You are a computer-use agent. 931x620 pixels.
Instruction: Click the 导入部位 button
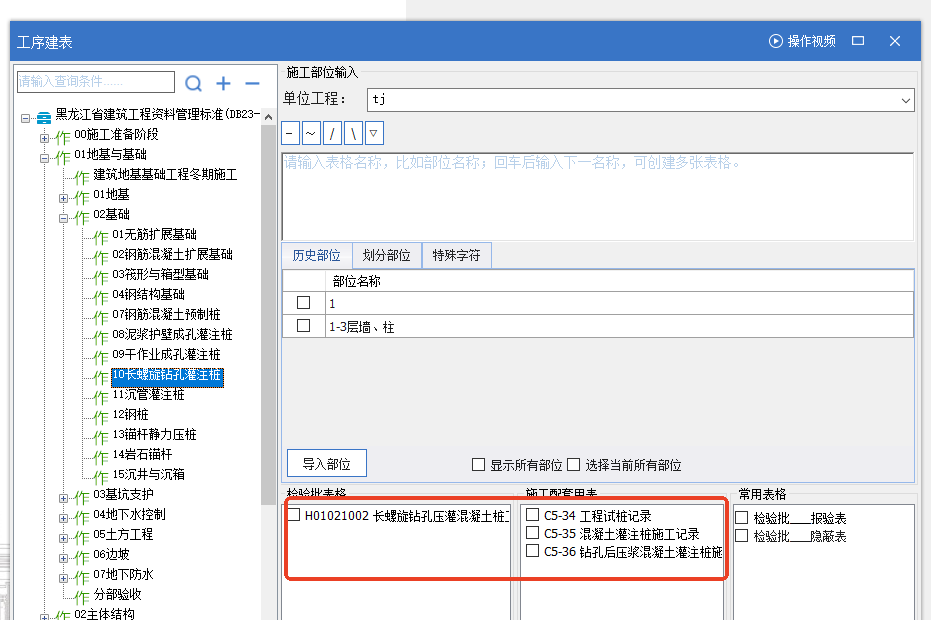coord(326,464)
